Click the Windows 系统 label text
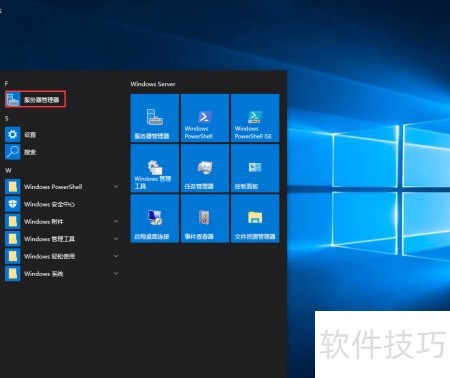The image size is (450, 378). click(44, 274)
